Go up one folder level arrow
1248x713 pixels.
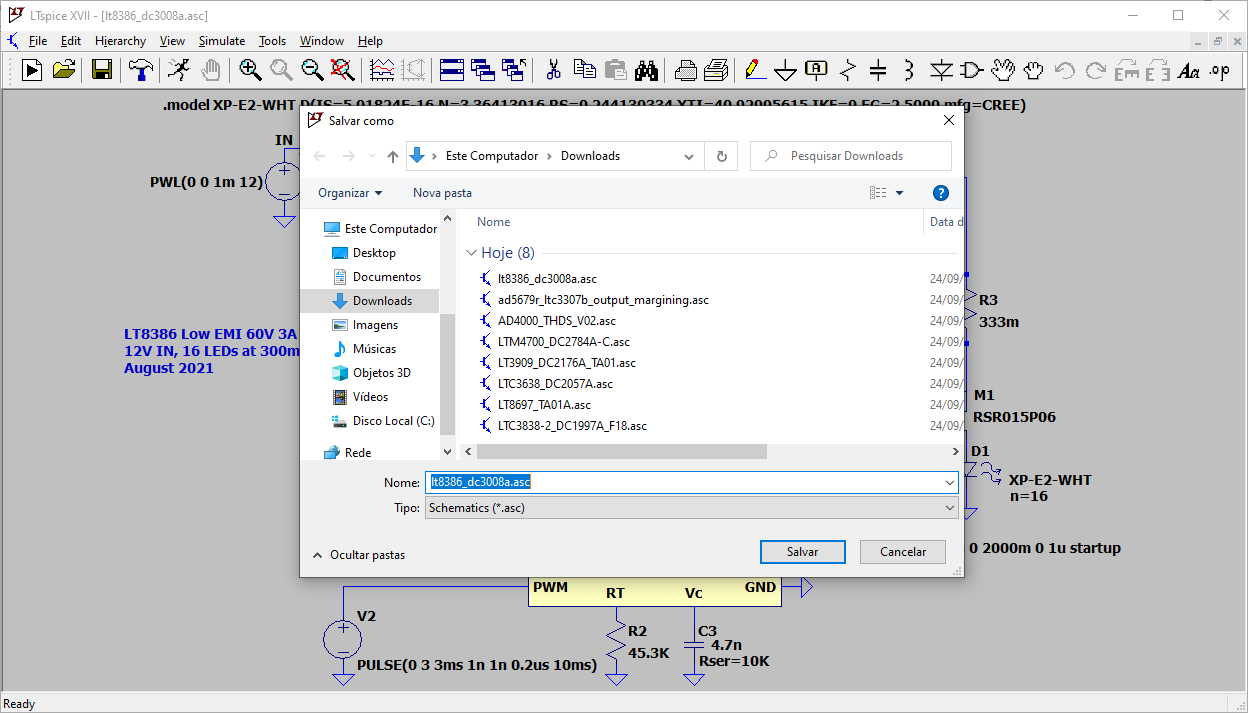click(393, 156)
